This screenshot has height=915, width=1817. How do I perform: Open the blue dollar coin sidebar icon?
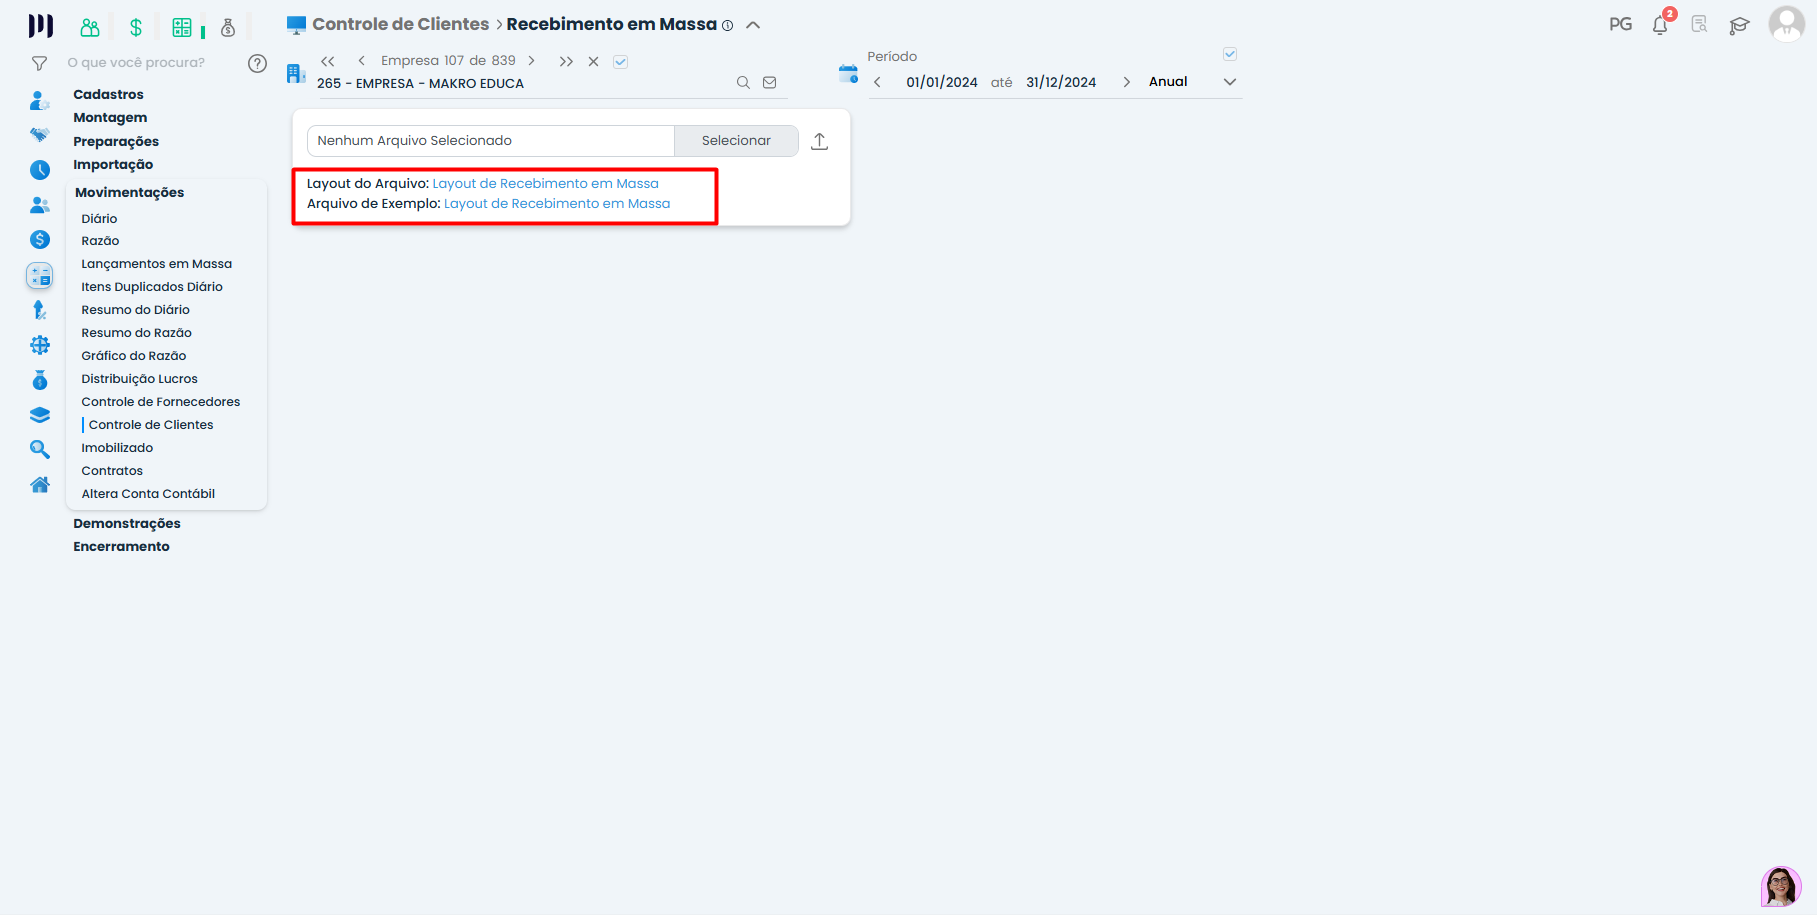[x=40, y=239]
